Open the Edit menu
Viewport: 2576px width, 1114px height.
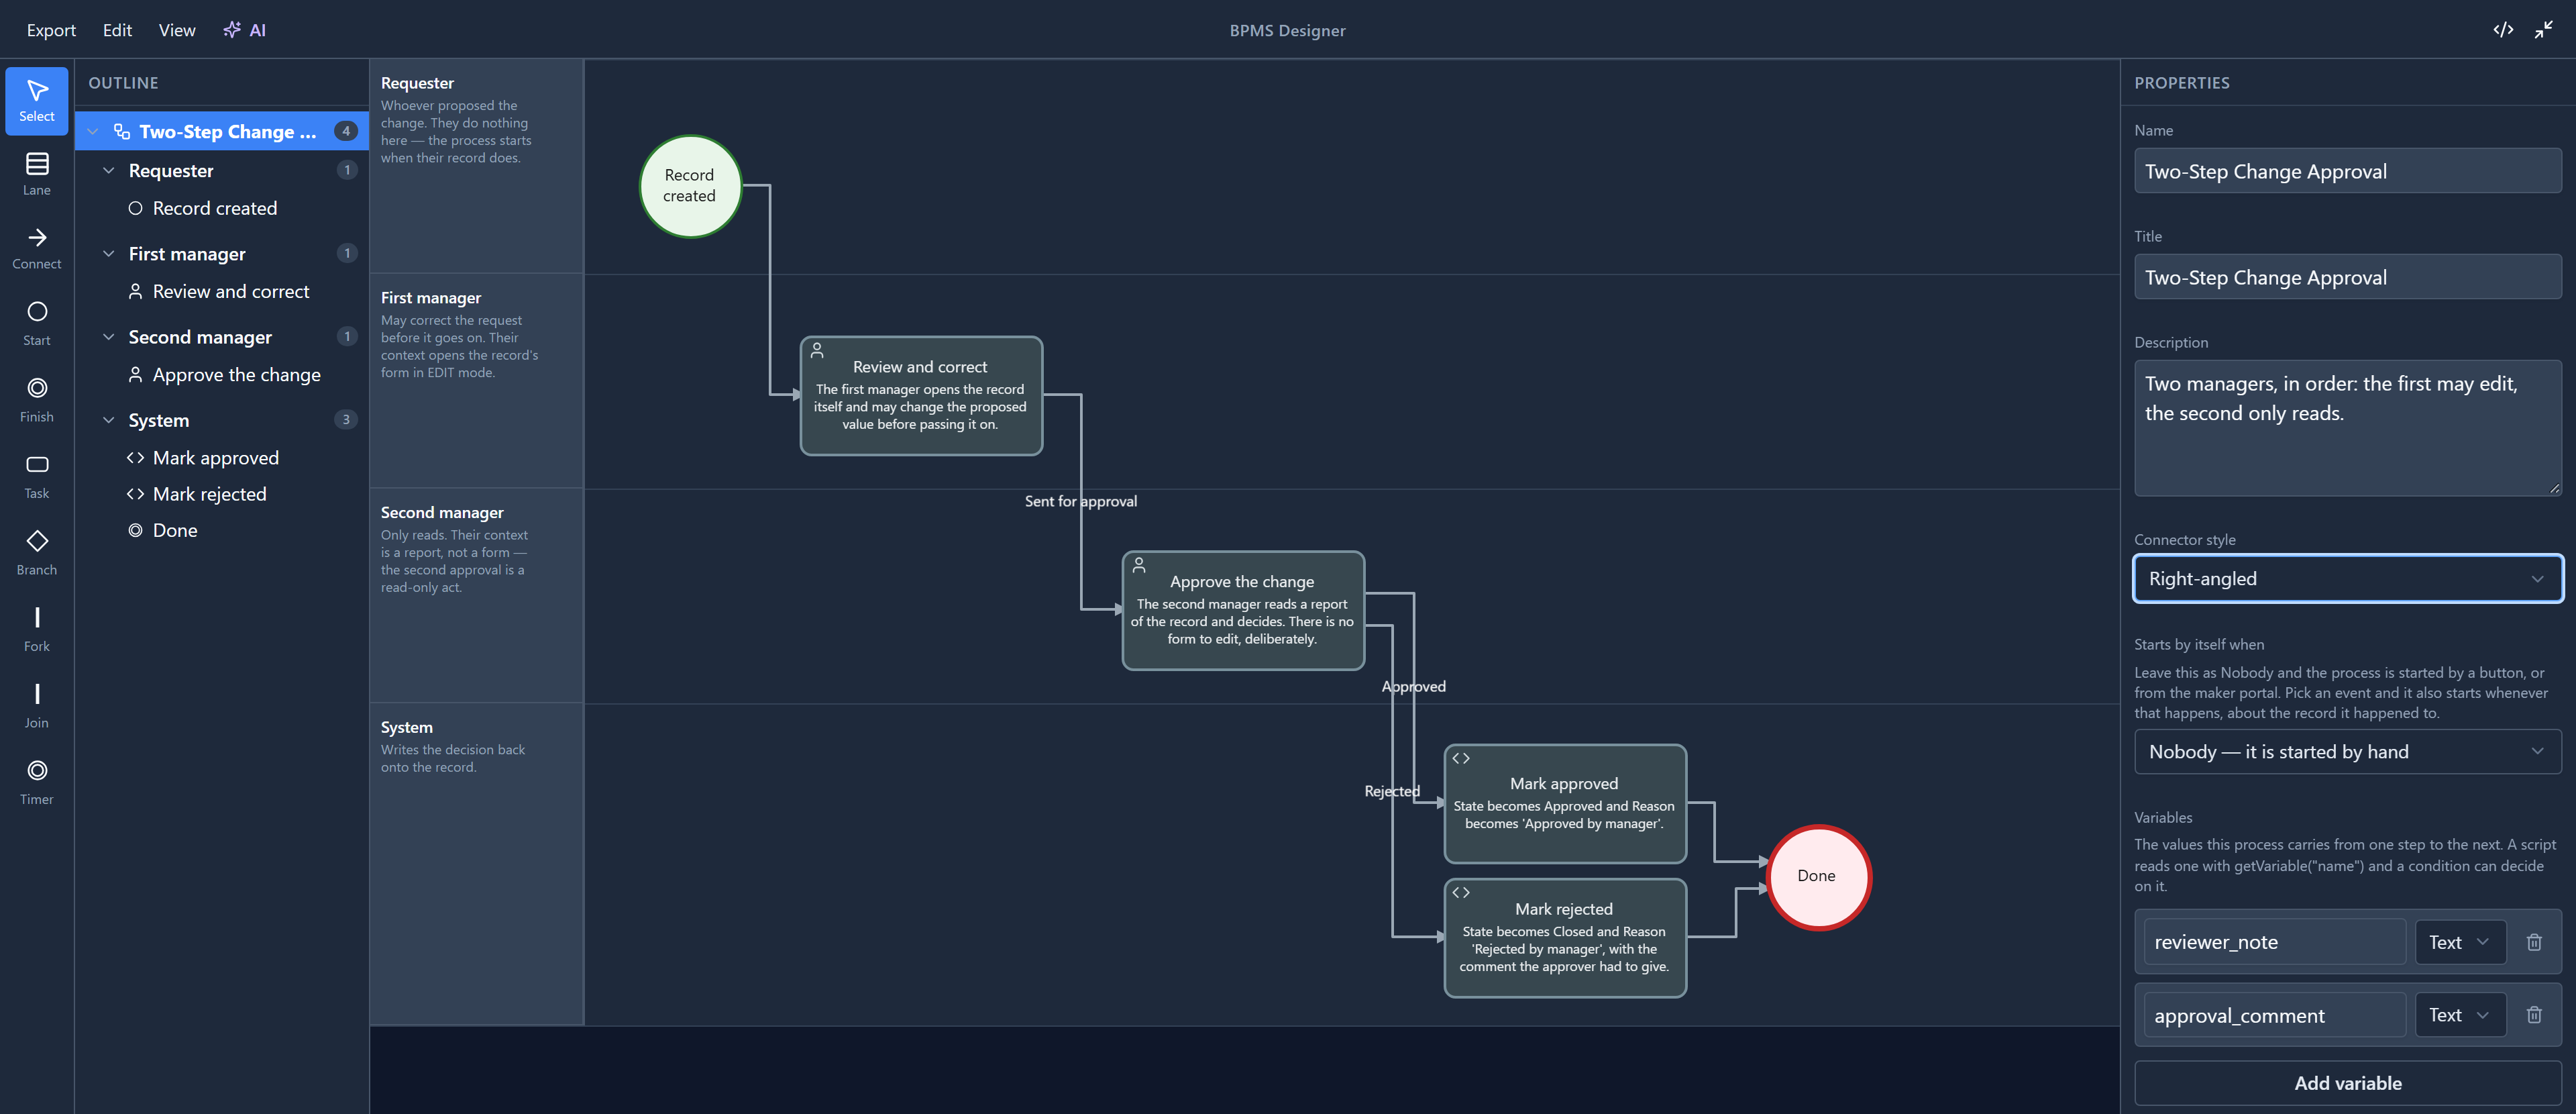pyautogui.click(x=117, y=30)
